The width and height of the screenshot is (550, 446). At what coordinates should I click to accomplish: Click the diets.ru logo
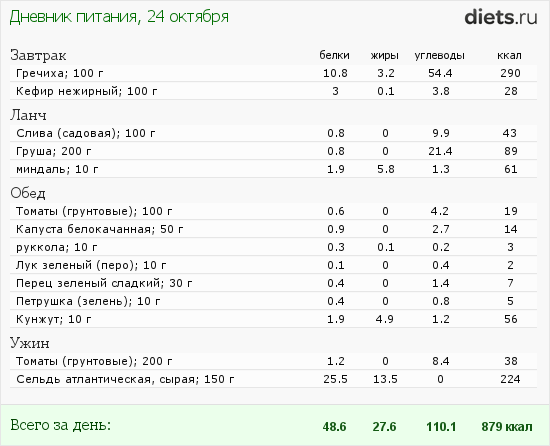coord(501,17)
